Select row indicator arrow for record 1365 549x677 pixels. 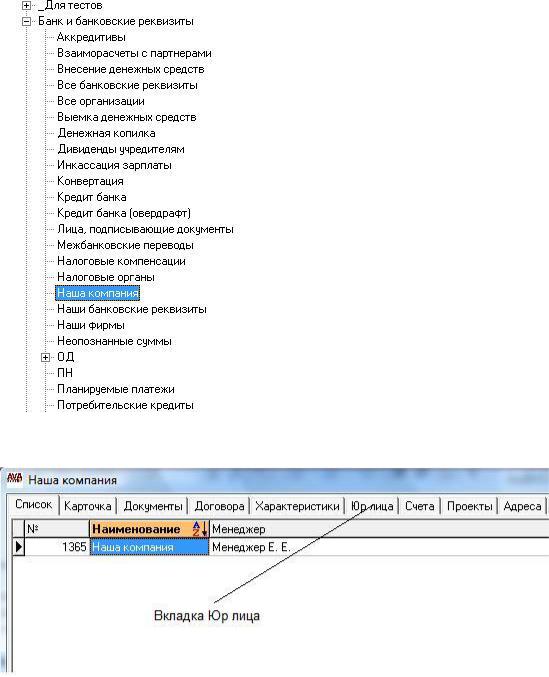19,547
